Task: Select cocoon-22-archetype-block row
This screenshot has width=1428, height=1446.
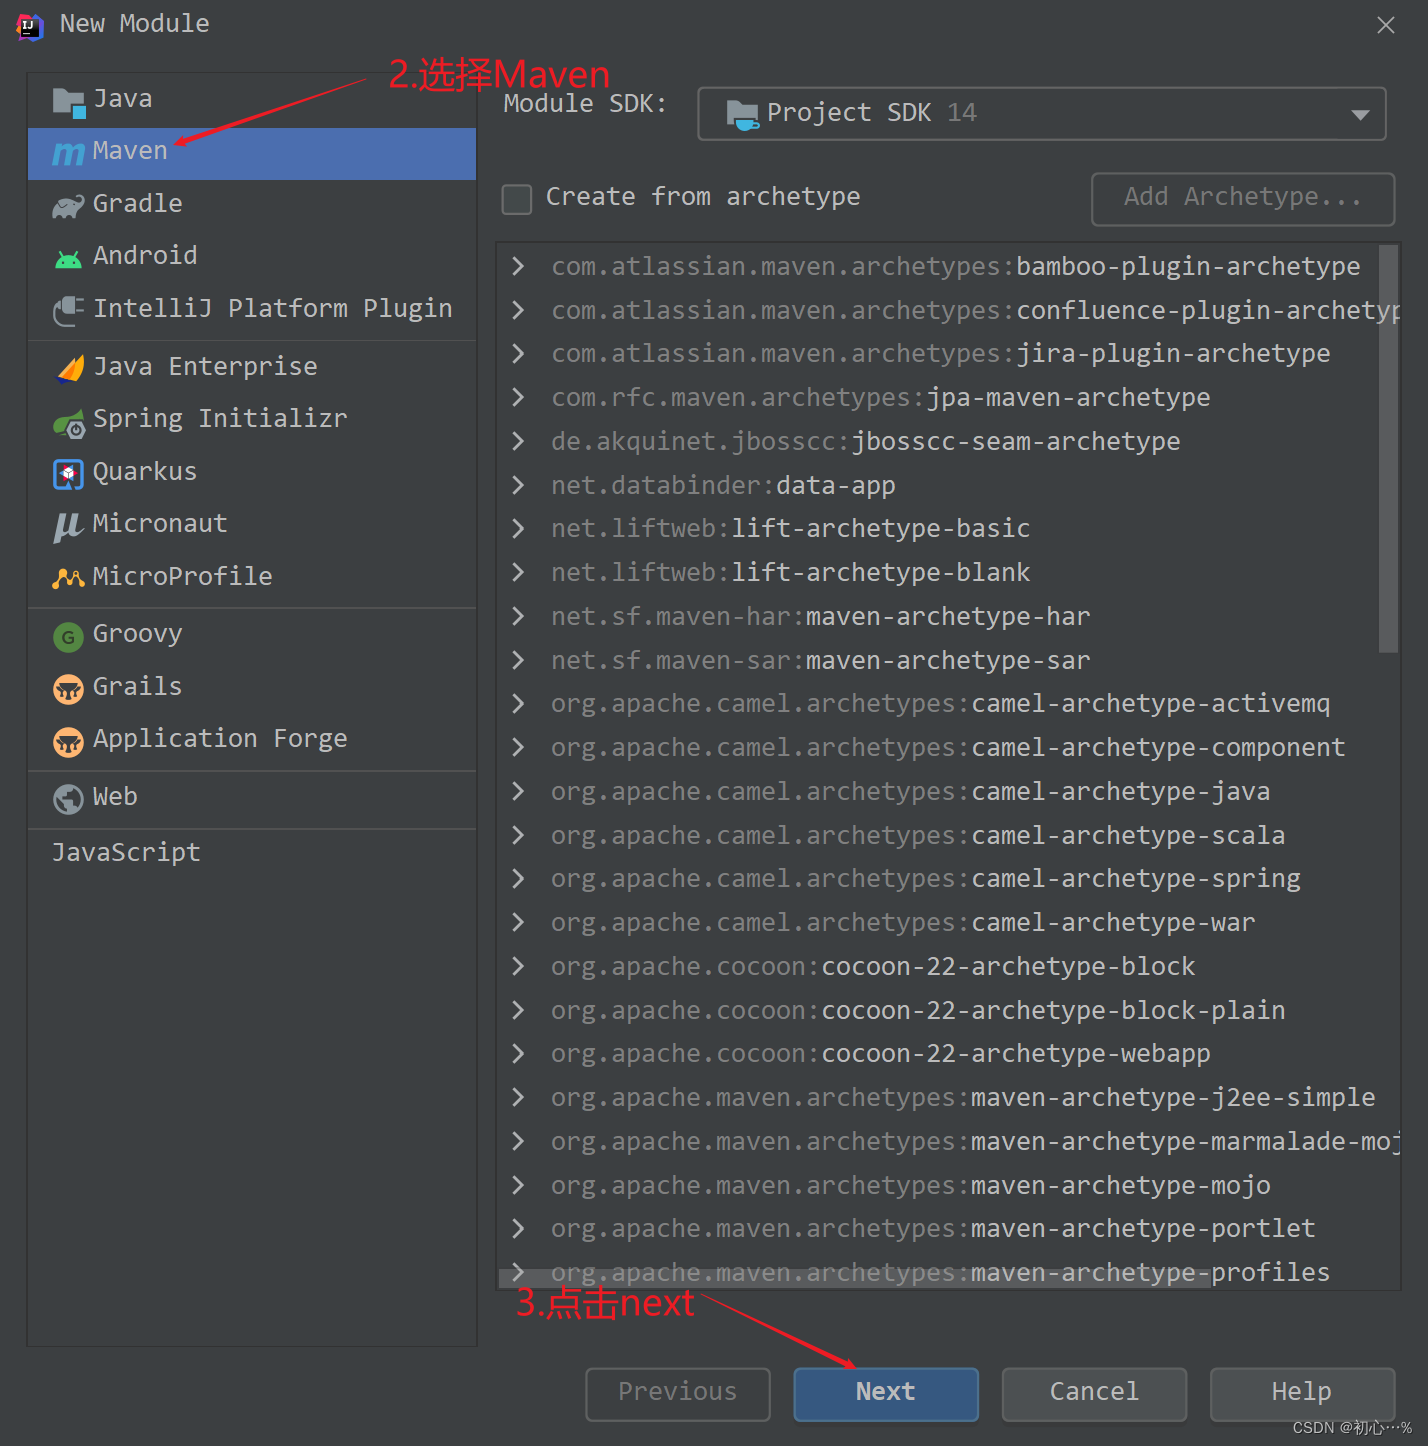Action: click(948, 966)
